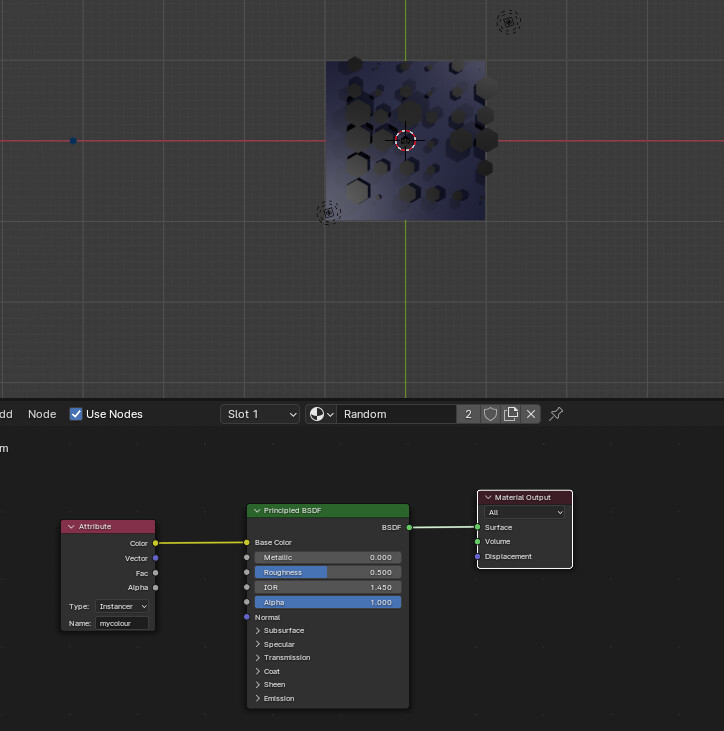Screen dimensions: 724x731
Task: Select the light object icon at upper right
Action: click(509, 22)
